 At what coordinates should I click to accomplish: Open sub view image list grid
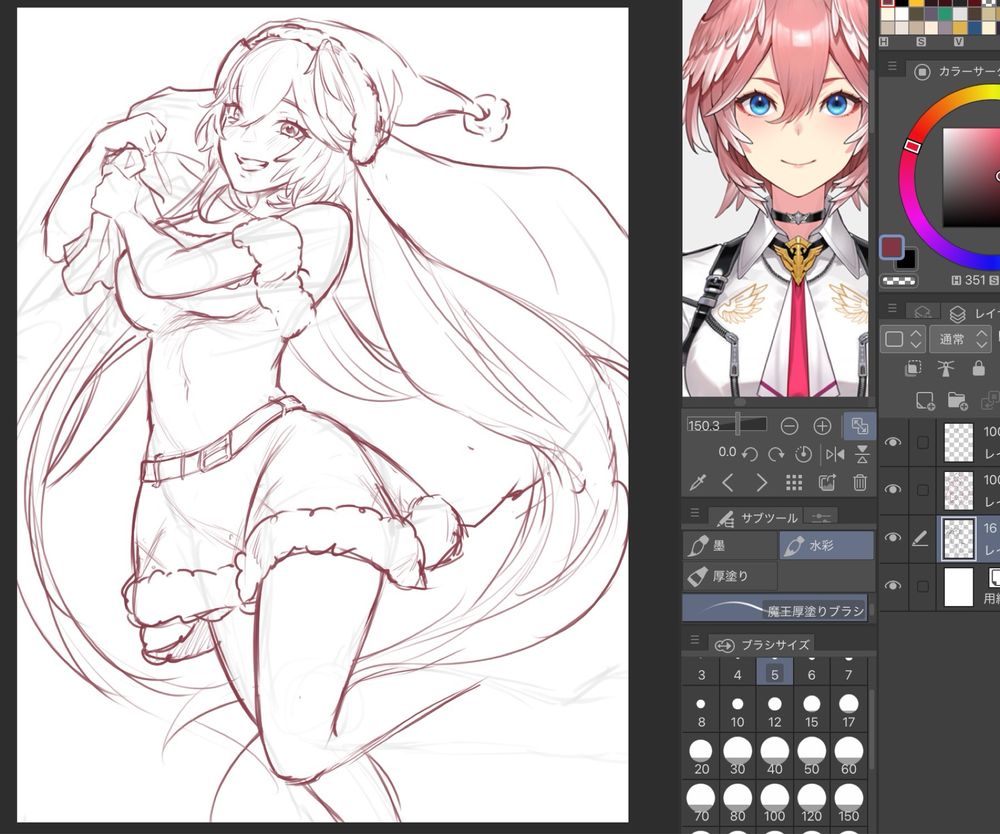tap(794, 483)
